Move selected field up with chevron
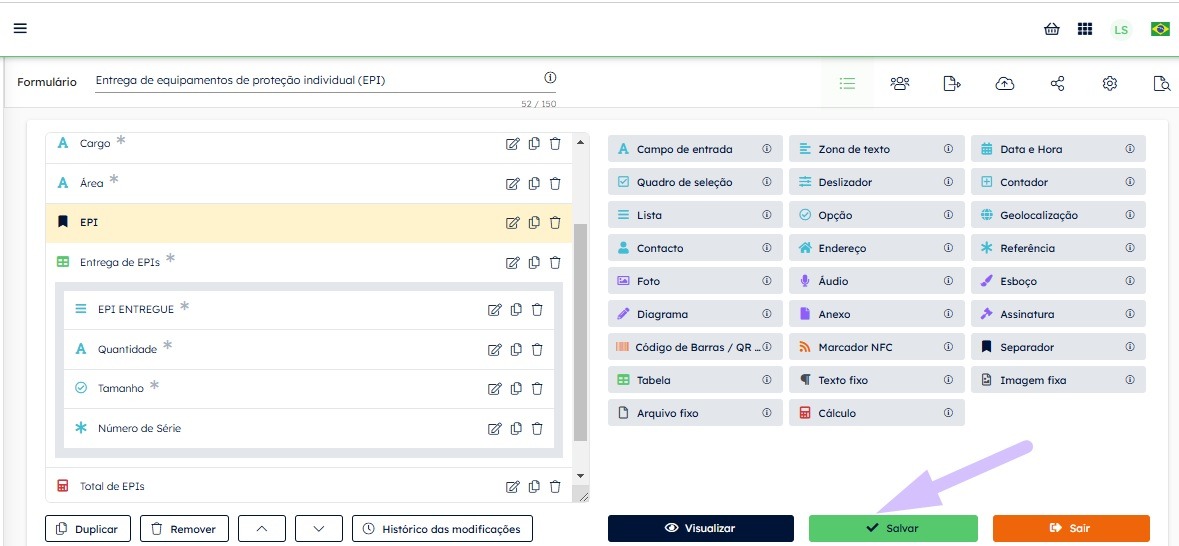 tap(262, 529)
